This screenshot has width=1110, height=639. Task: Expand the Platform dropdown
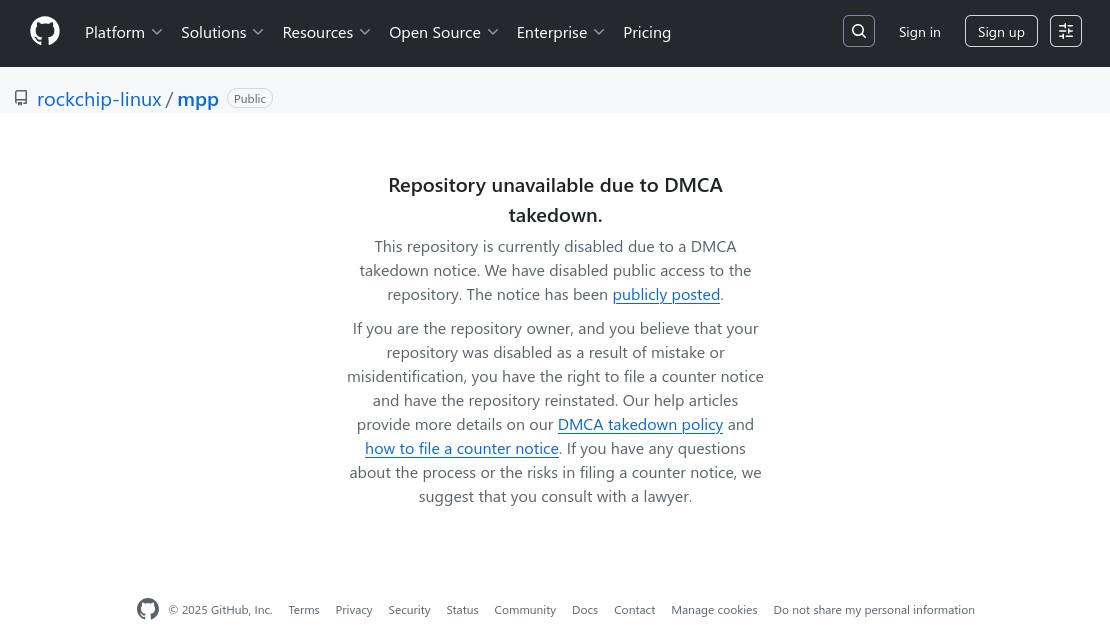click(123, 31)
